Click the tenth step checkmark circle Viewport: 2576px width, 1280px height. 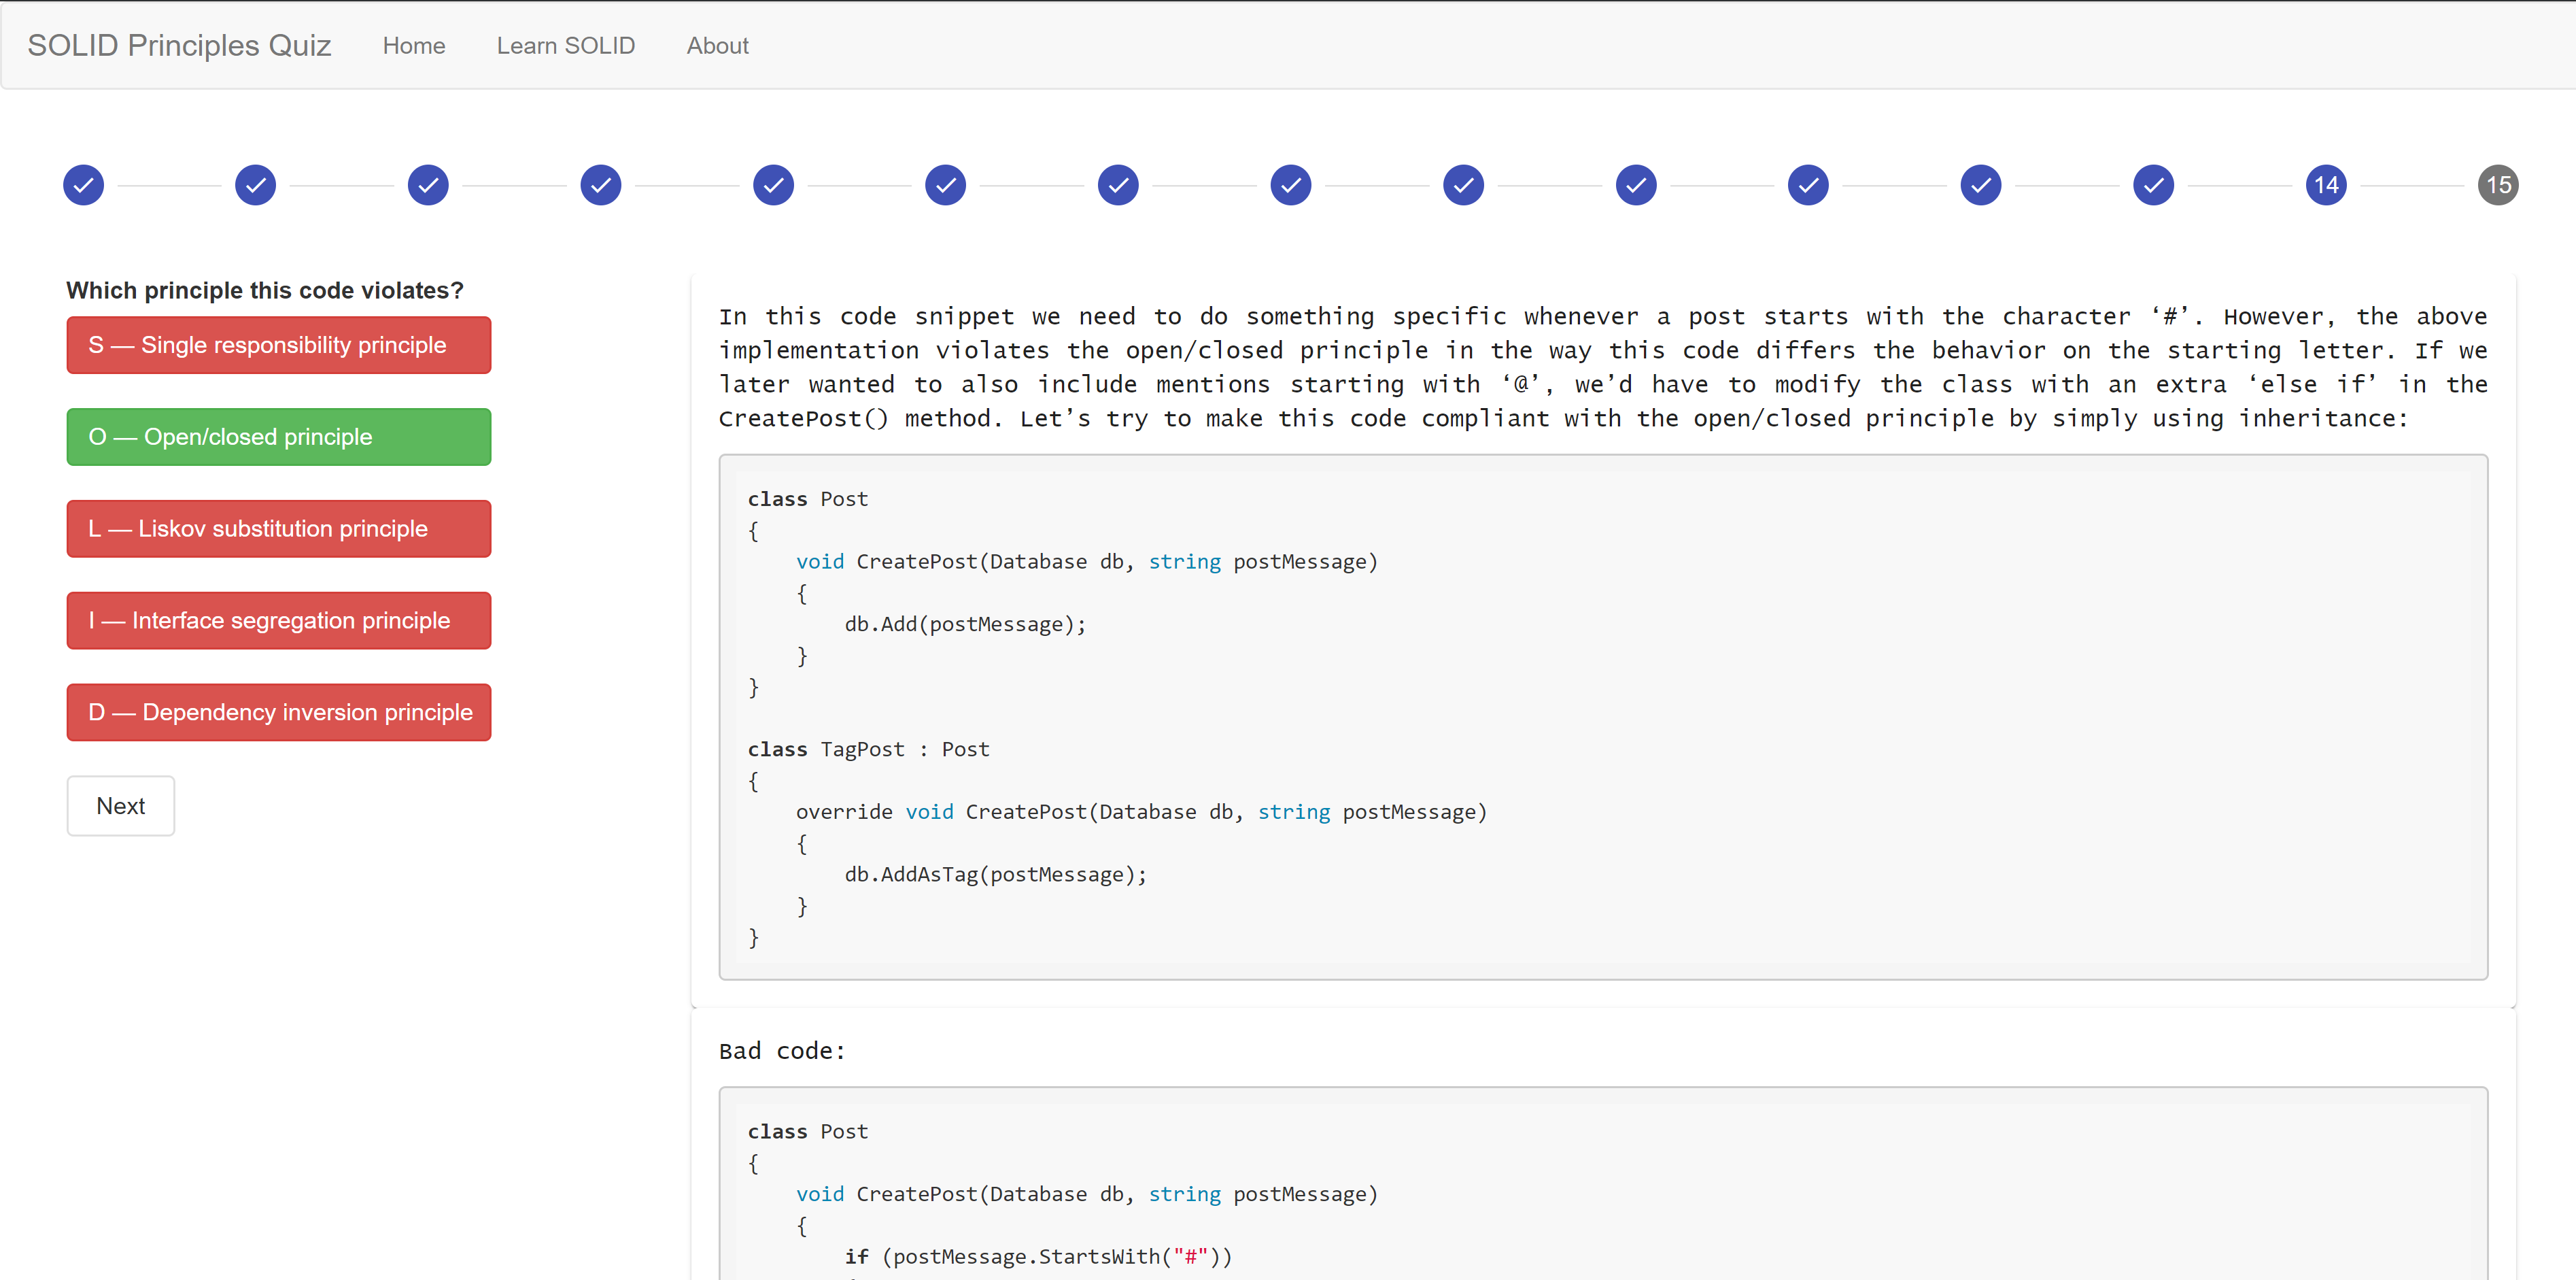(x=1636, y=185)
